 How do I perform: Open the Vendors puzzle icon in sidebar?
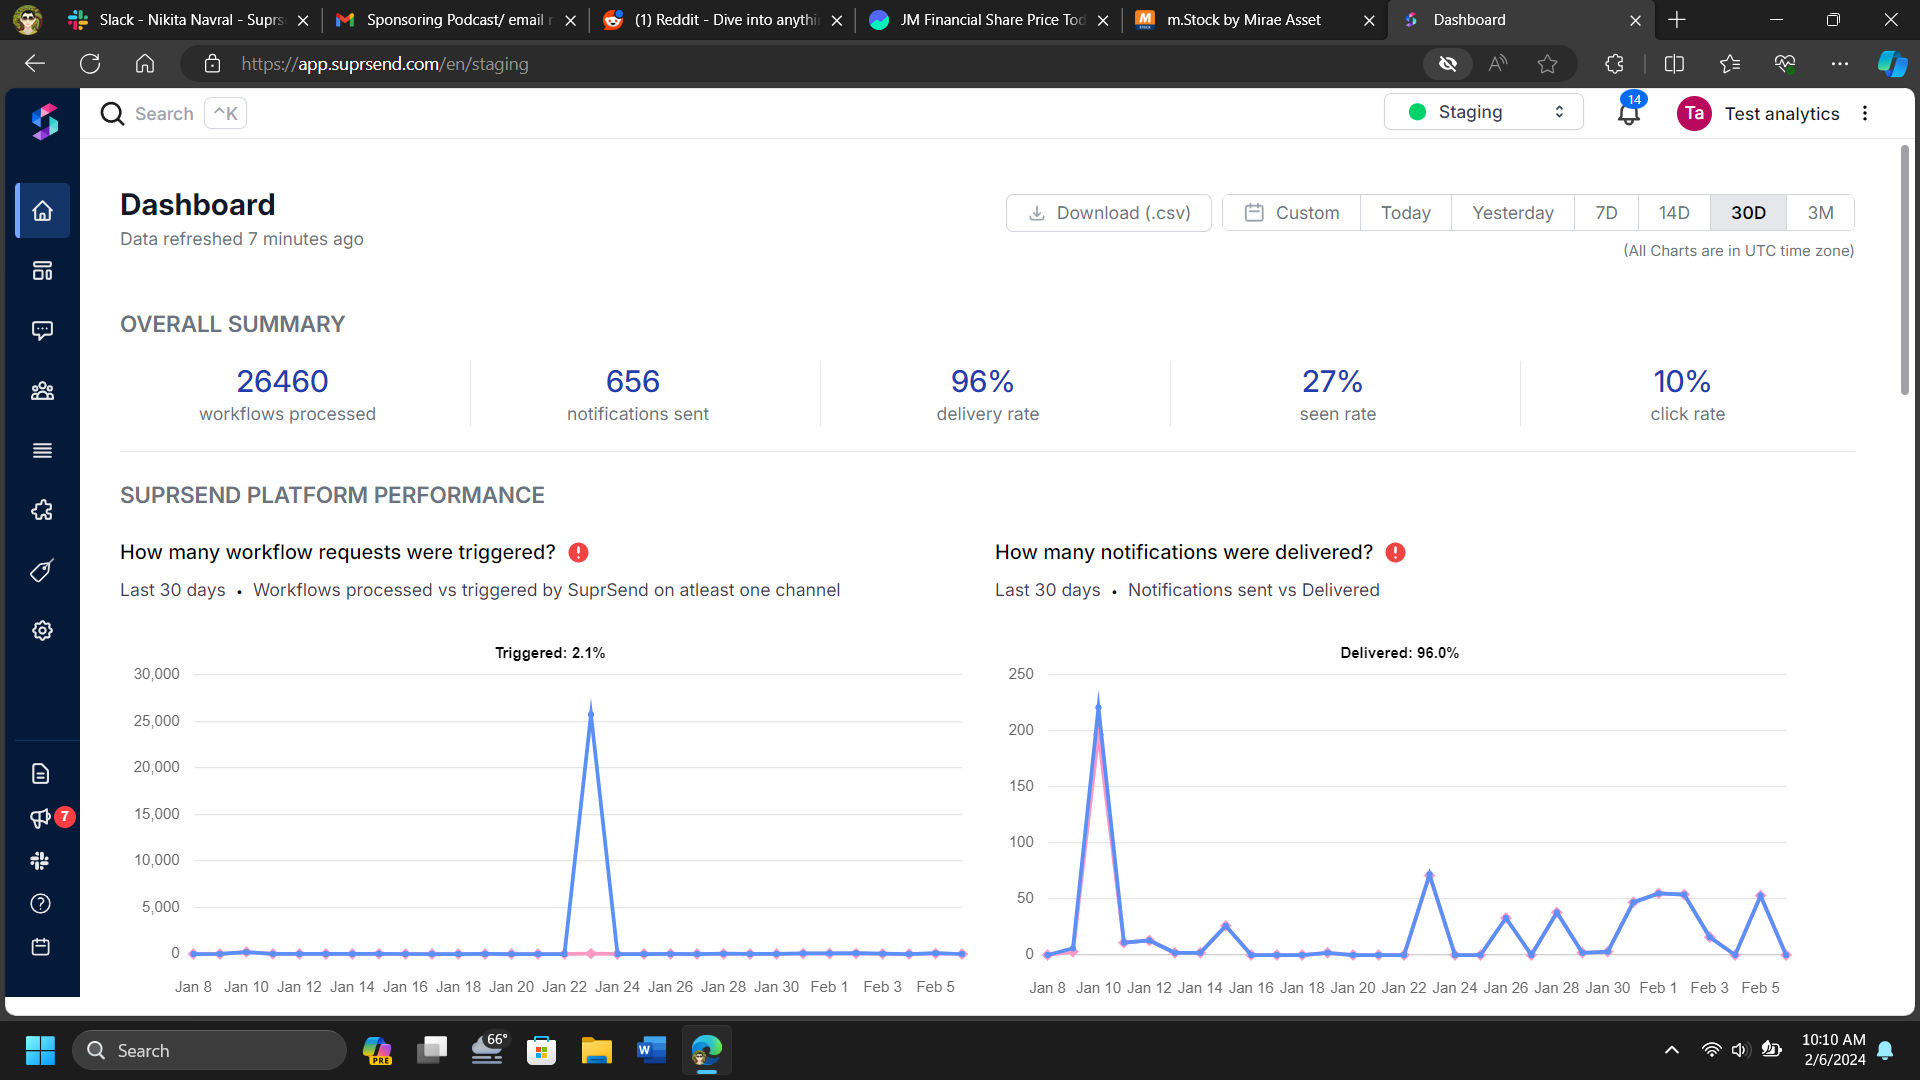[42, 511]
